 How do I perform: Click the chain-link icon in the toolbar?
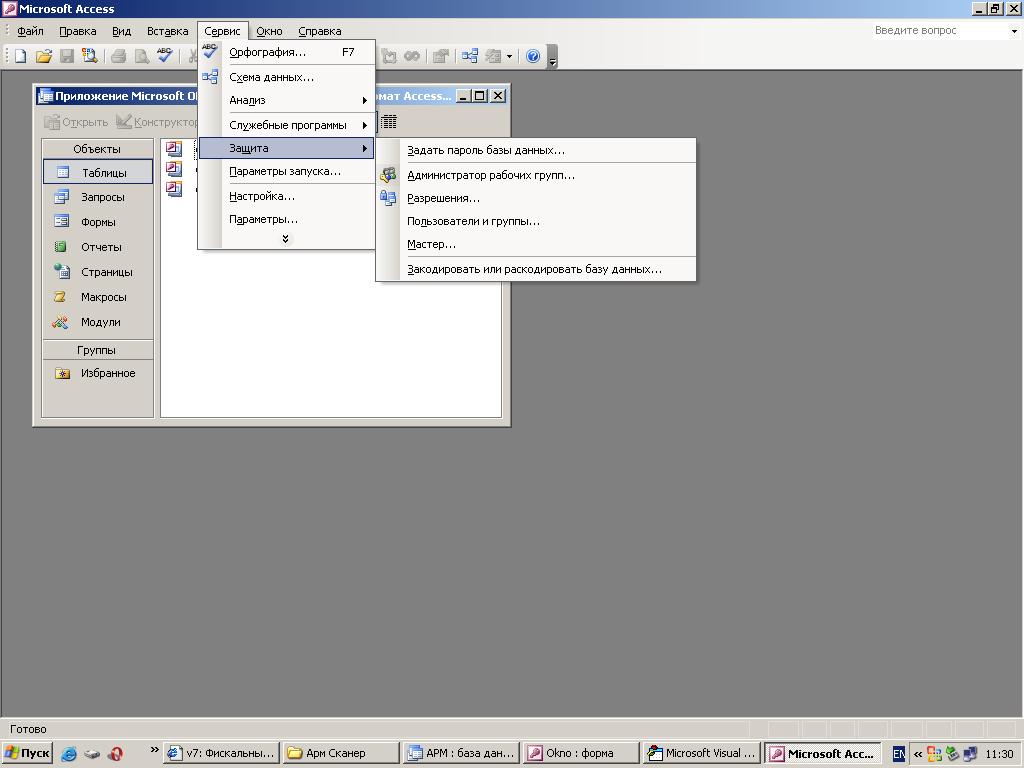pos(412,56)
